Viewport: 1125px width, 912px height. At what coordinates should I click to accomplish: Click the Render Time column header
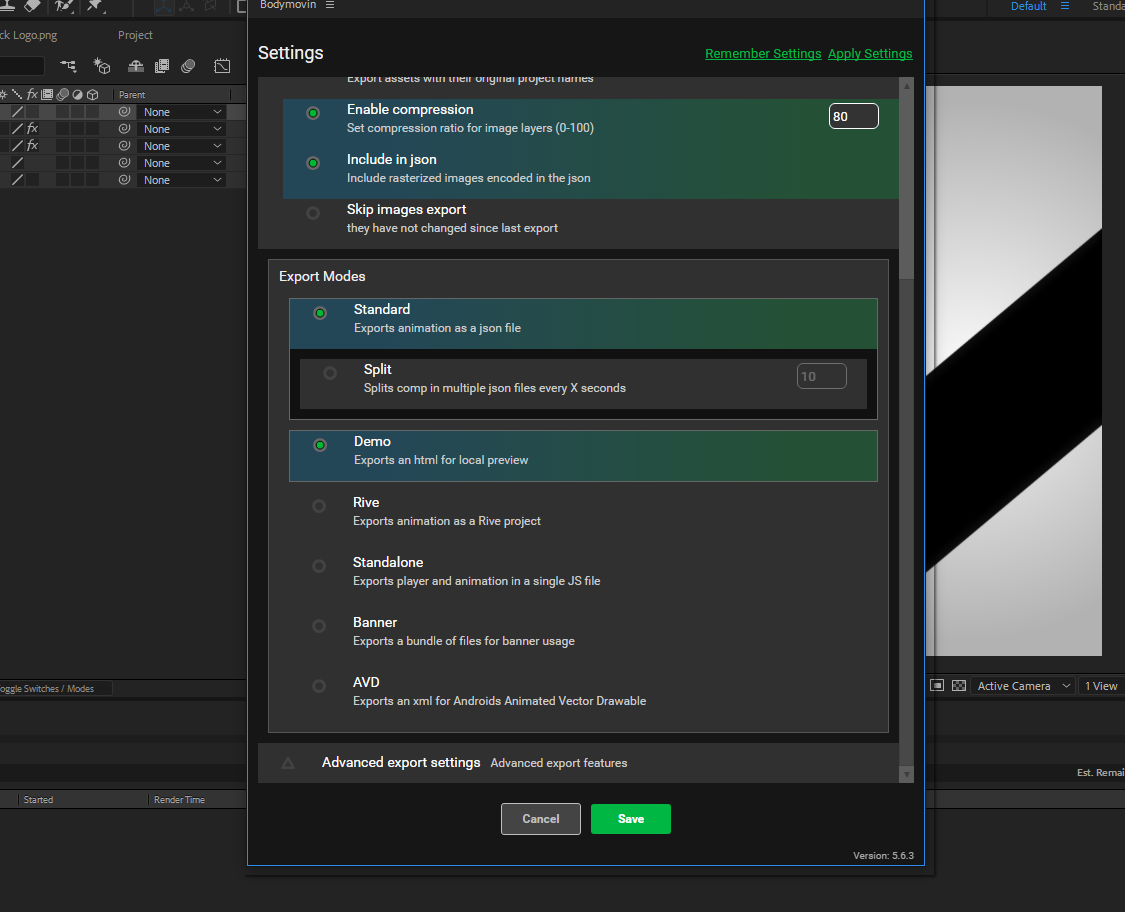click(179, 799)
